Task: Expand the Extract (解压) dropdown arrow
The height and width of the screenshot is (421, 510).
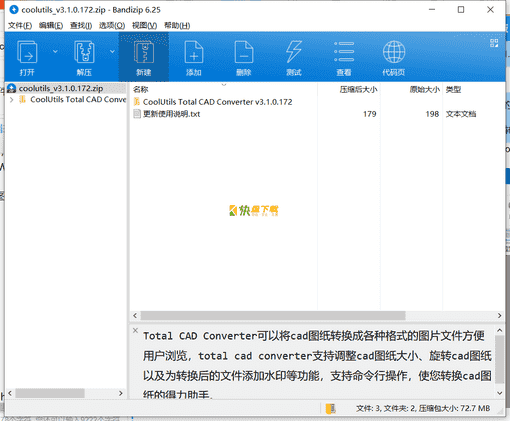Action: tap(112, 51)
